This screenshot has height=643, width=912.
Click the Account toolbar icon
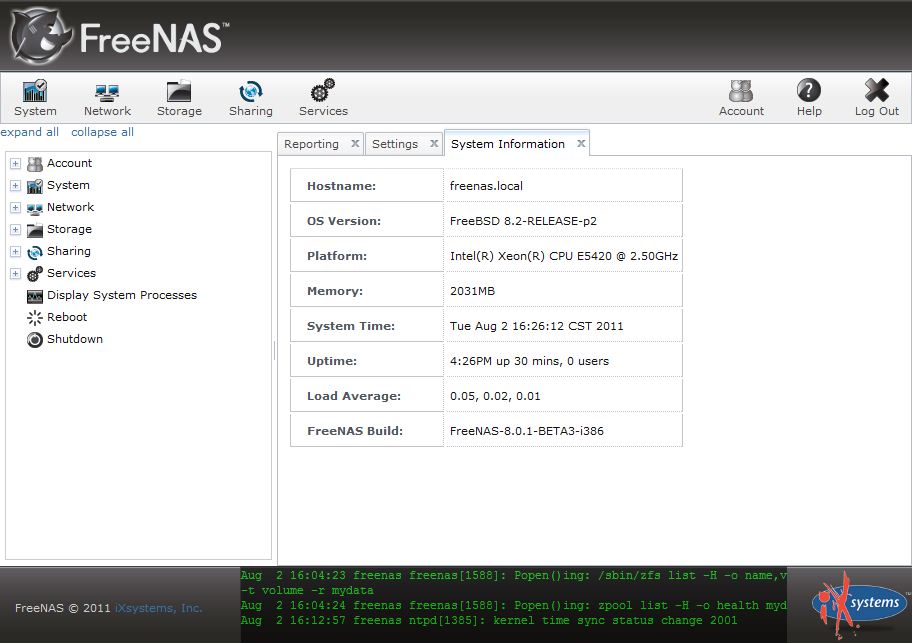coord(741,98)
